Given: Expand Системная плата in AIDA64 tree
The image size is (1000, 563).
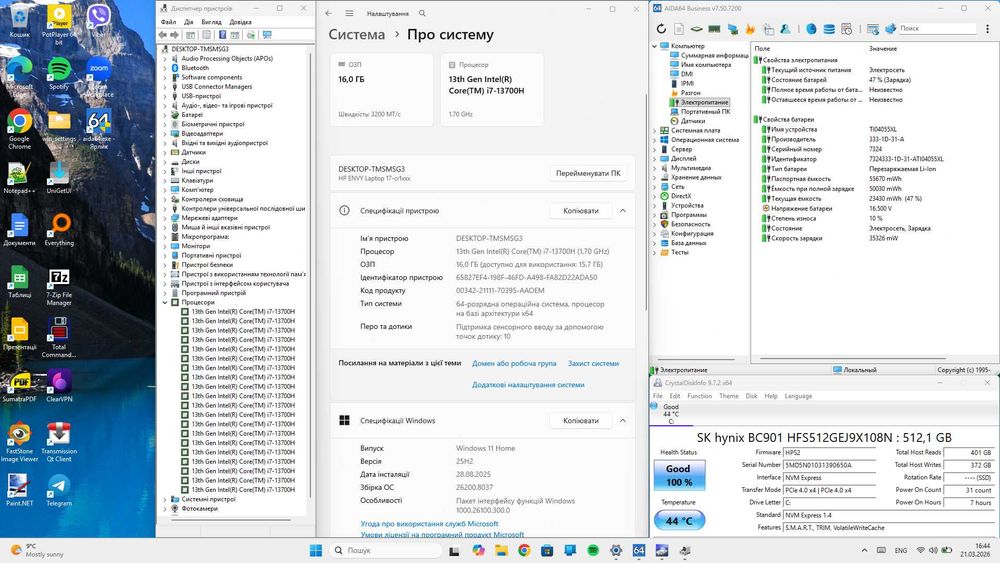Looking at the screenshot, I should [x=654, y=130].
